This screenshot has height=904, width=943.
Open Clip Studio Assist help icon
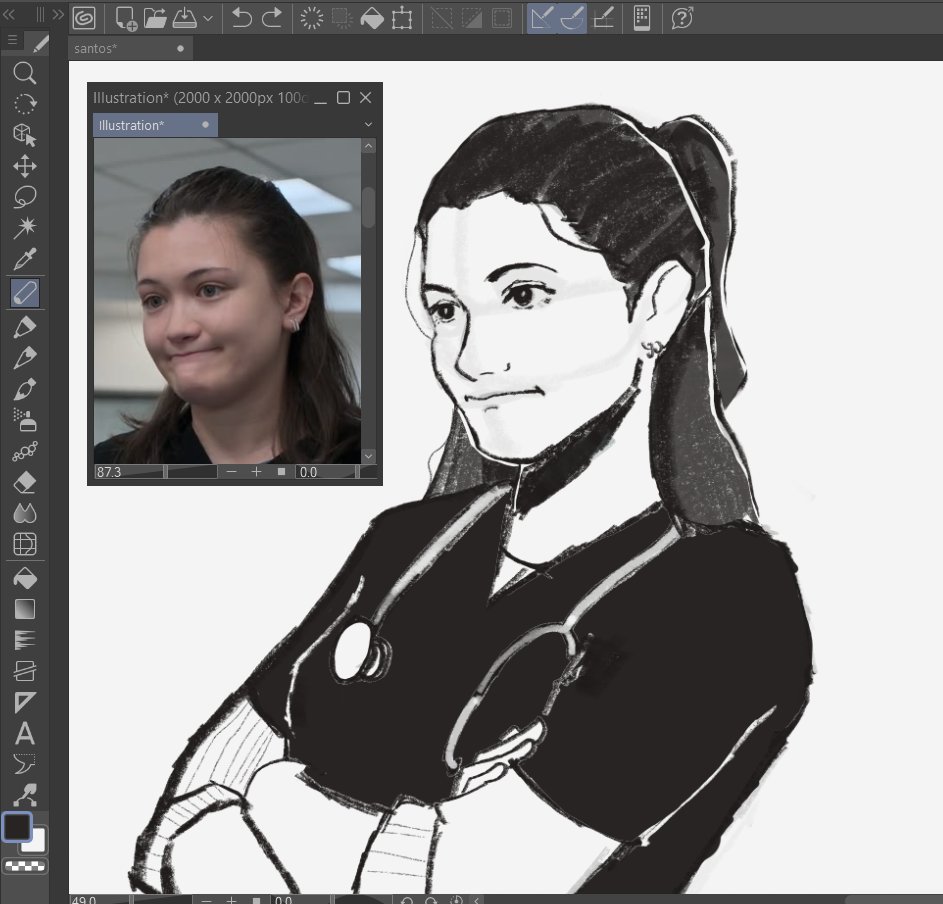click(x=682, y=18)
